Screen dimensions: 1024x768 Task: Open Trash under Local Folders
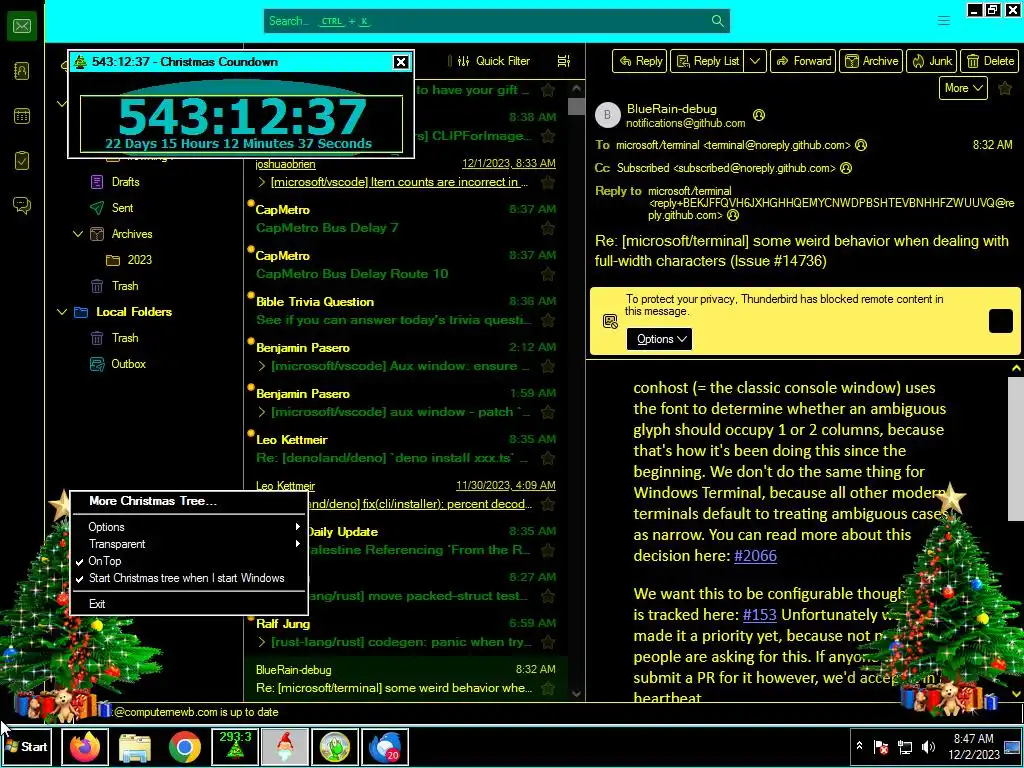click(x=125, y=338)
